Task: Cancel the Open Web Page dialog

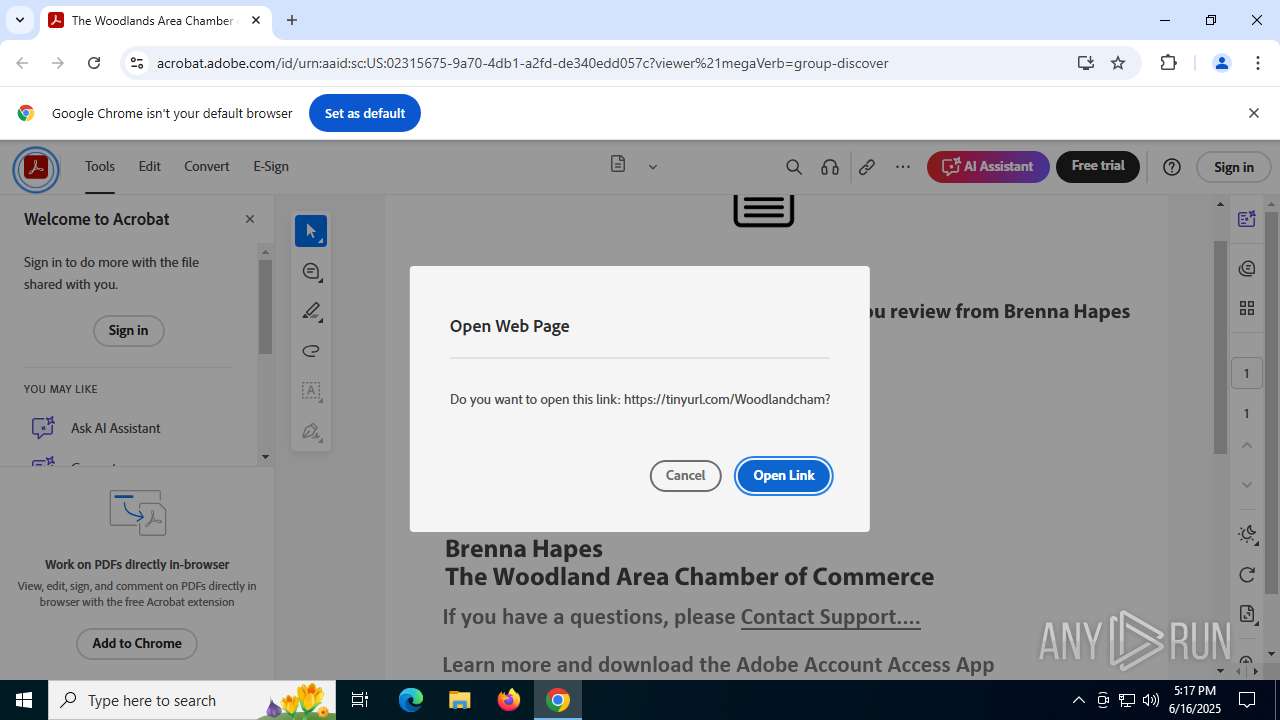Action: pyautogui.click(x=686, y=475)
